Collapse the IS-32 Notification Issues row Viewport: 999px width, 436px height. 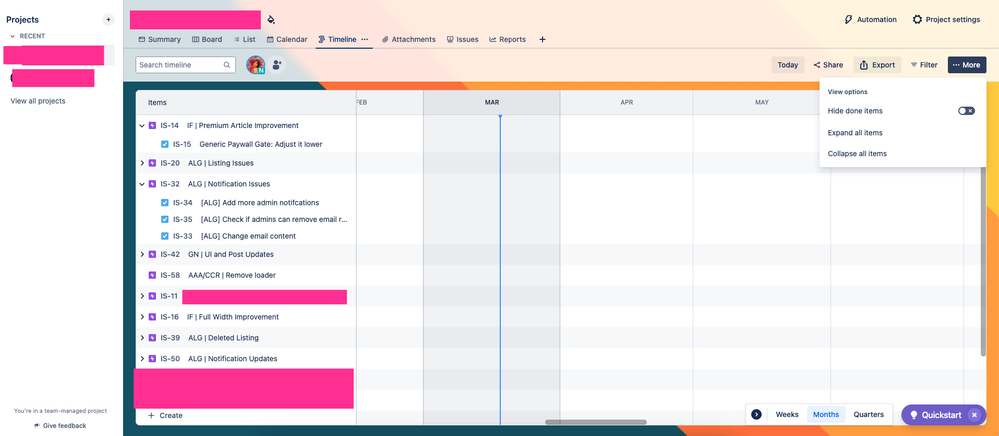pos(142,184)
